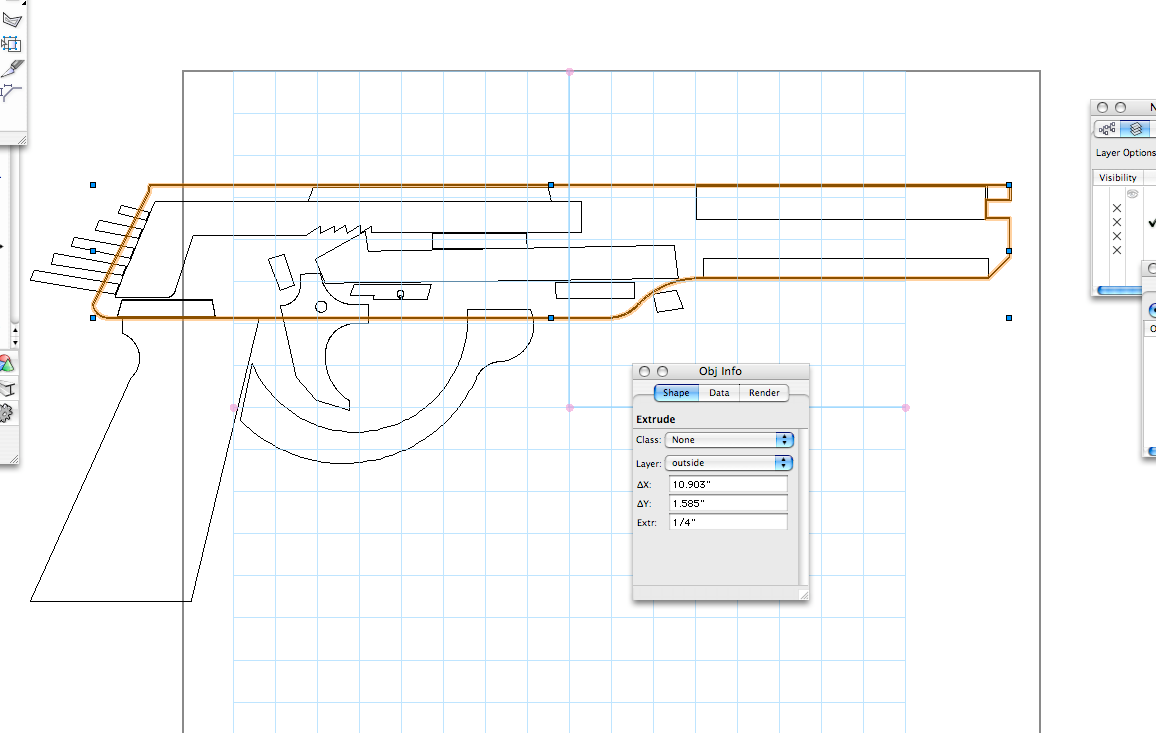The height and width of the screenshot is (733, 1156).
Task: Select the pencil drawing tool
Action: [10, 68]
